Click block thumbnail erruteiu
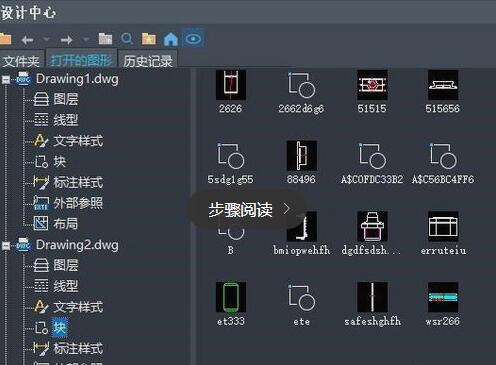 click(443, 226)
